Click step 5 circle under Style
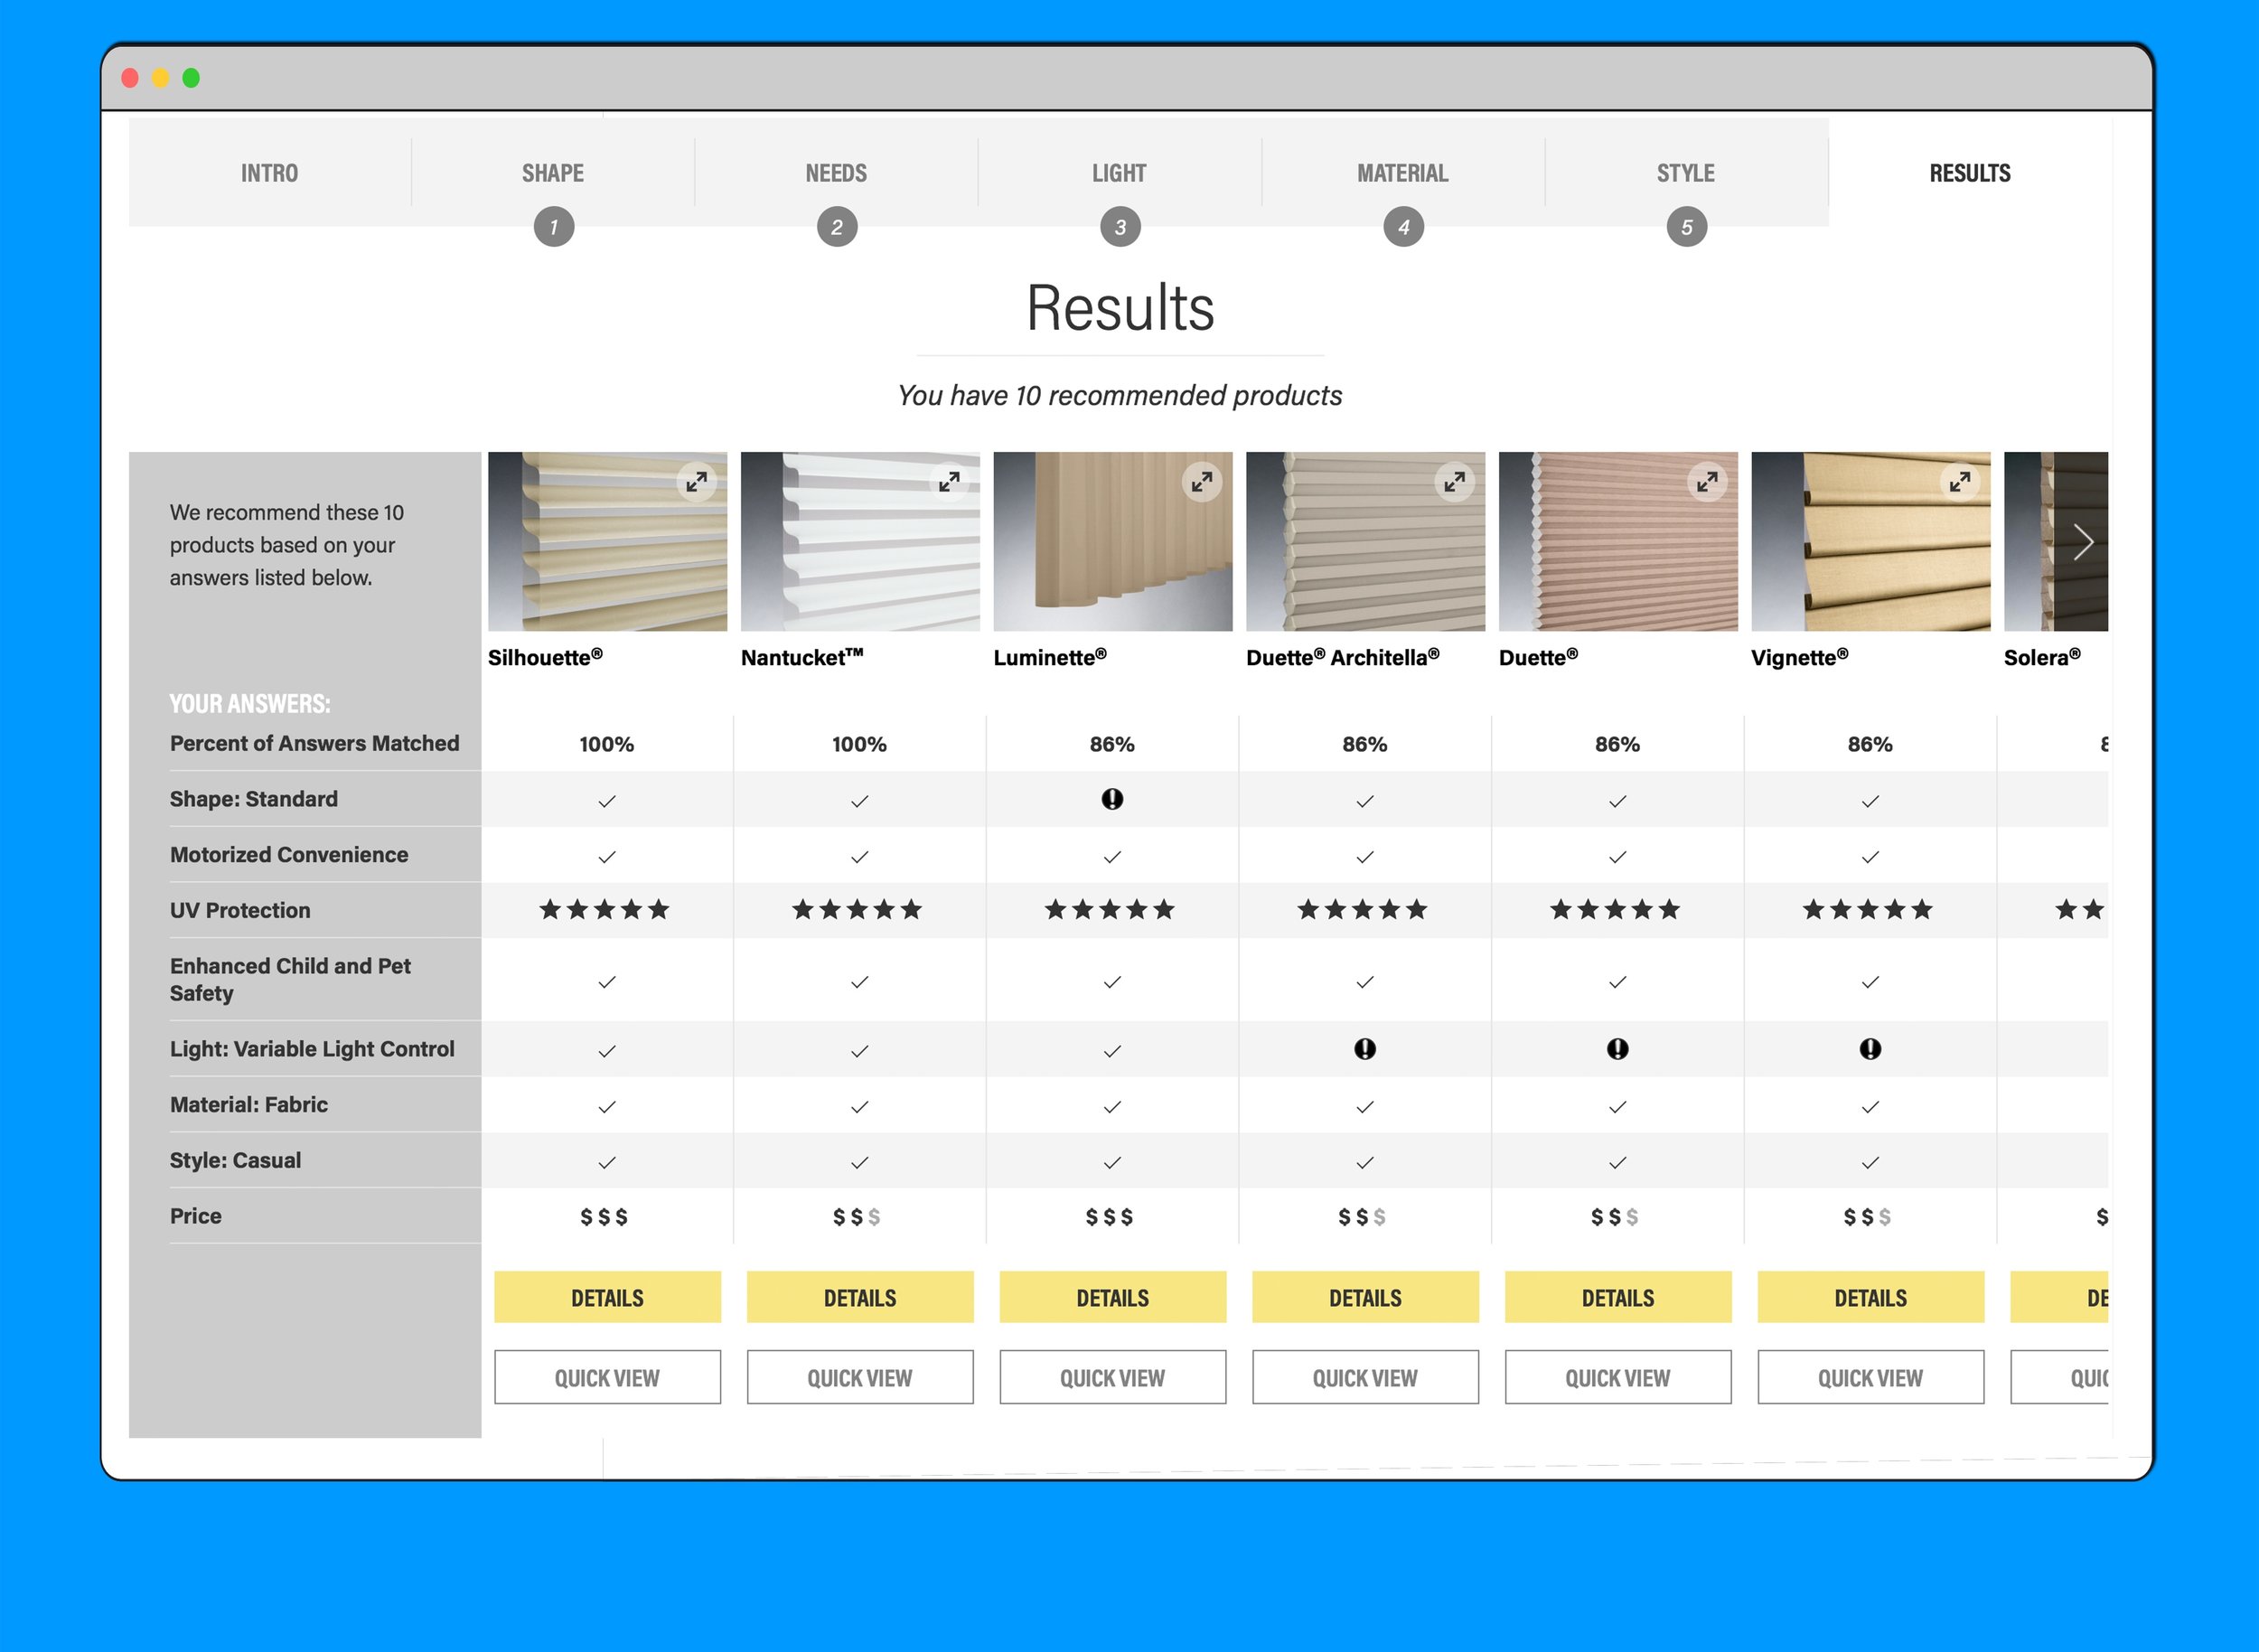 [1687, 227]
